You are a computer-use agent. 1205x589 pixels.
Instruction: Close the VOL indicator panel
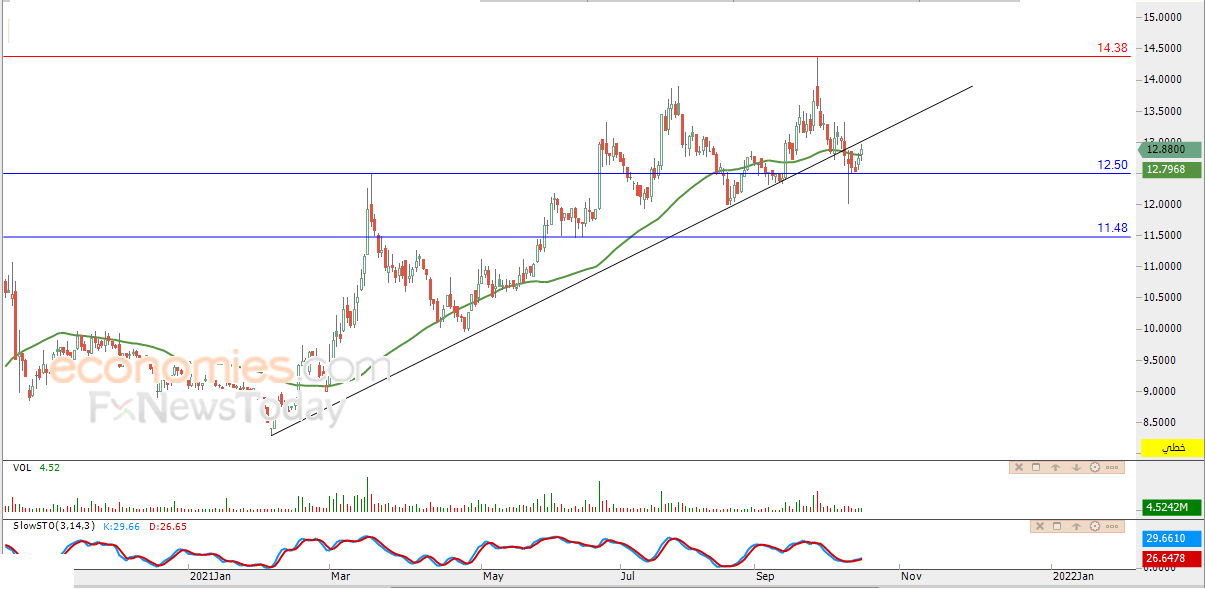[1019, 467]
